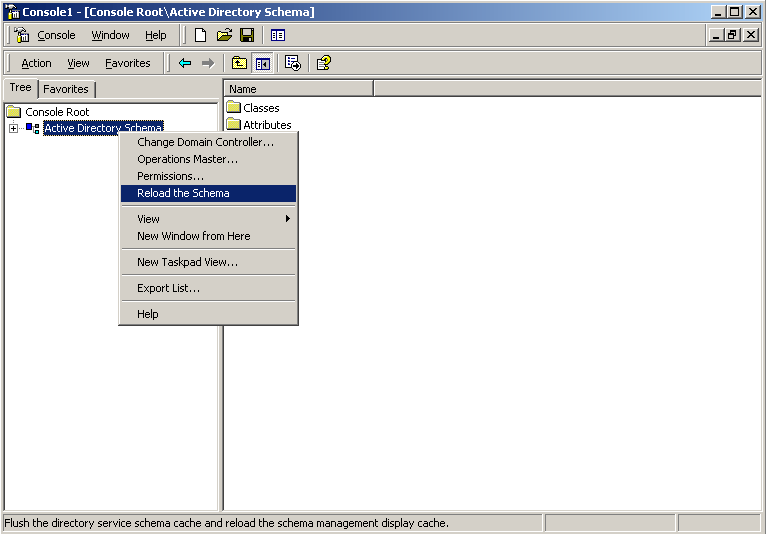Switch to the Favorites tab
766x534 pixels.
click(66, 89)
